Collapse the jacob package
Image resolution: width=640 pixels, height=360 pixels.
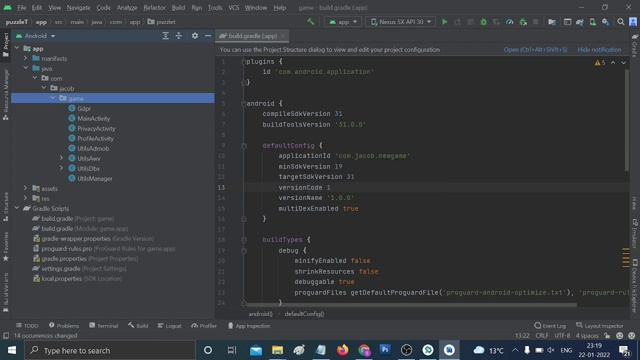pyautogui.click(x=44, y=88)
